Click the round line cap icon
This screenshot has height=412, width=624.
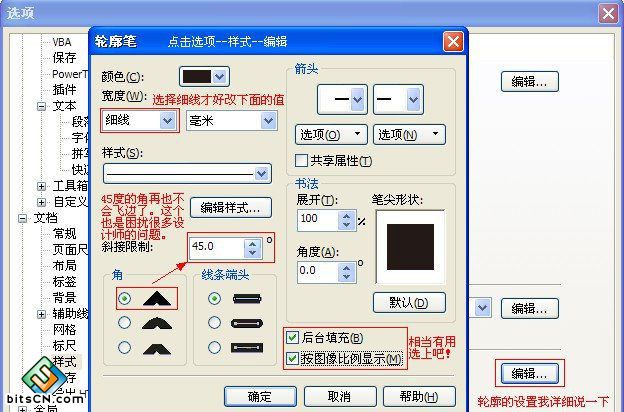tap(247, 323)
